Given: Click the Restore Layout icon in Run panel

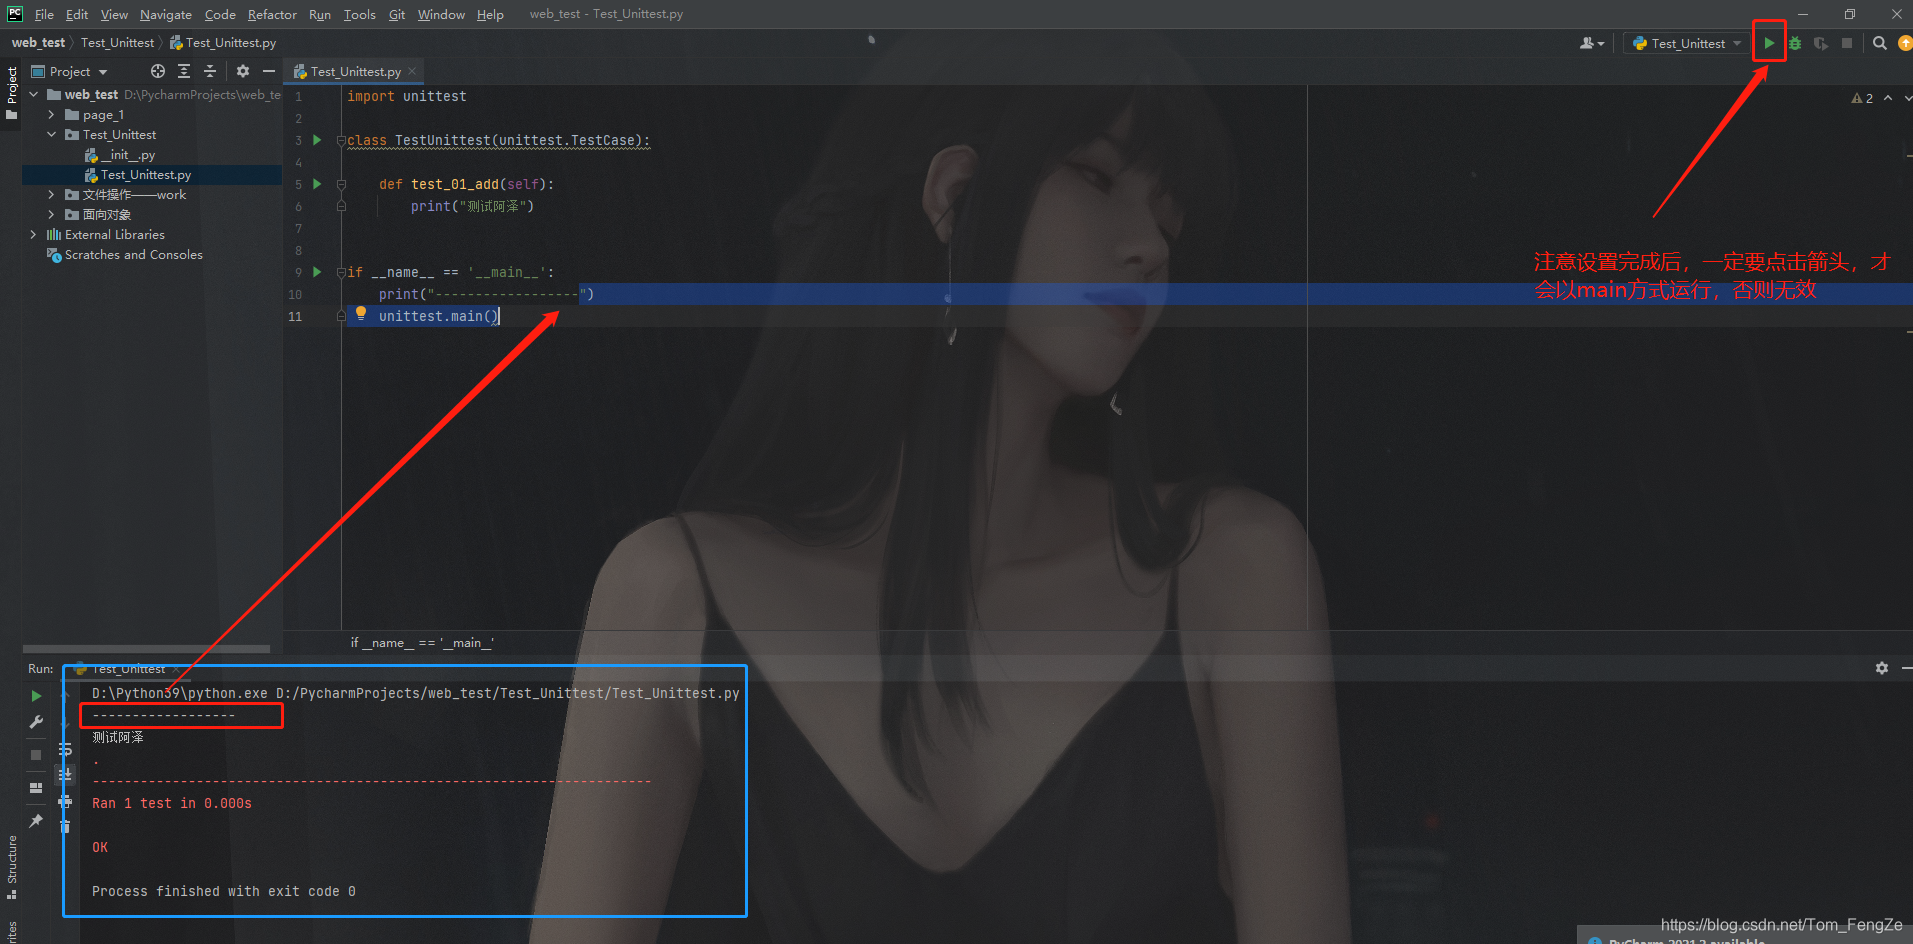Looking at the screenshot, I should coord(36,788).
